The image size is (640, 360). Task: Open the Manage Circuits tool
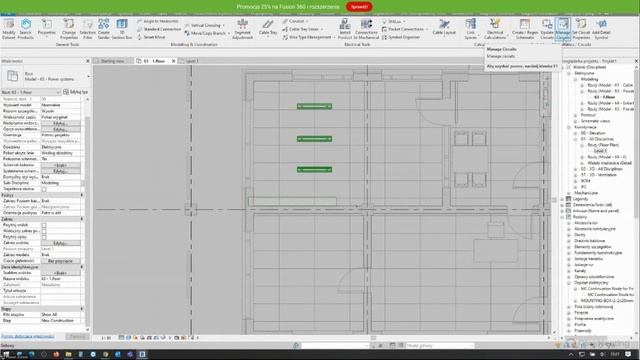563,29
